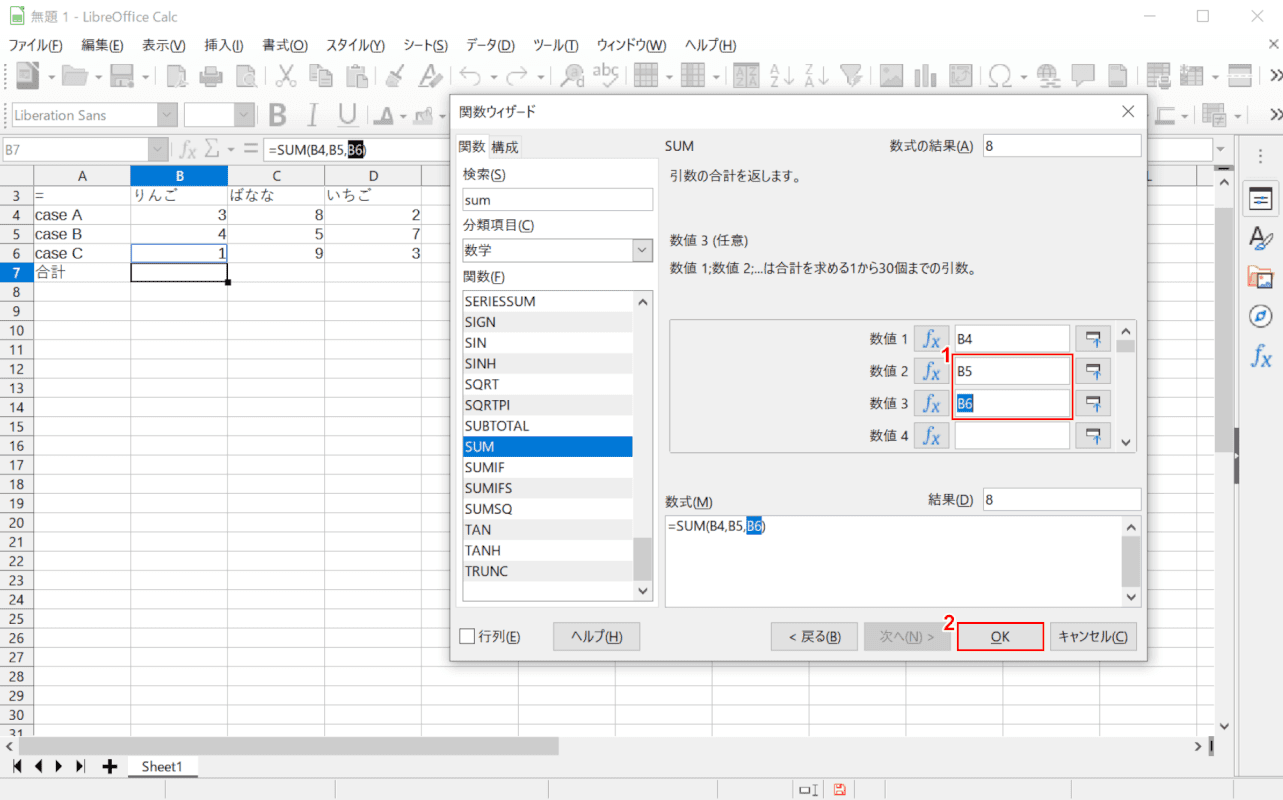This screenshot has height=800, width=1283.
Task: Click the Insert Comment bubble icon
Action: [1082, 76]
